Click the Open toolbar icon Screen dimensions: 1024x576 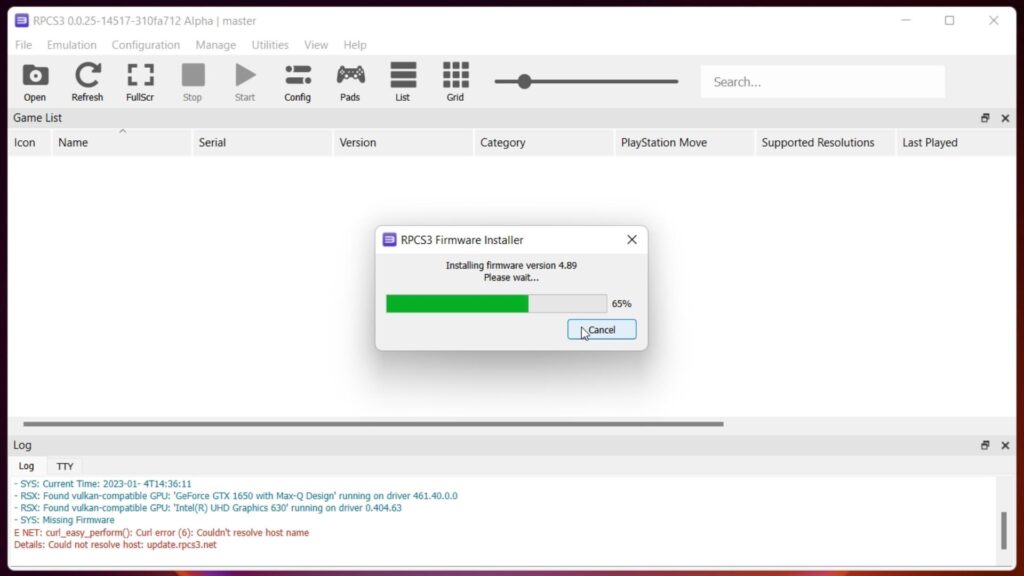click(x=35, y=82)
